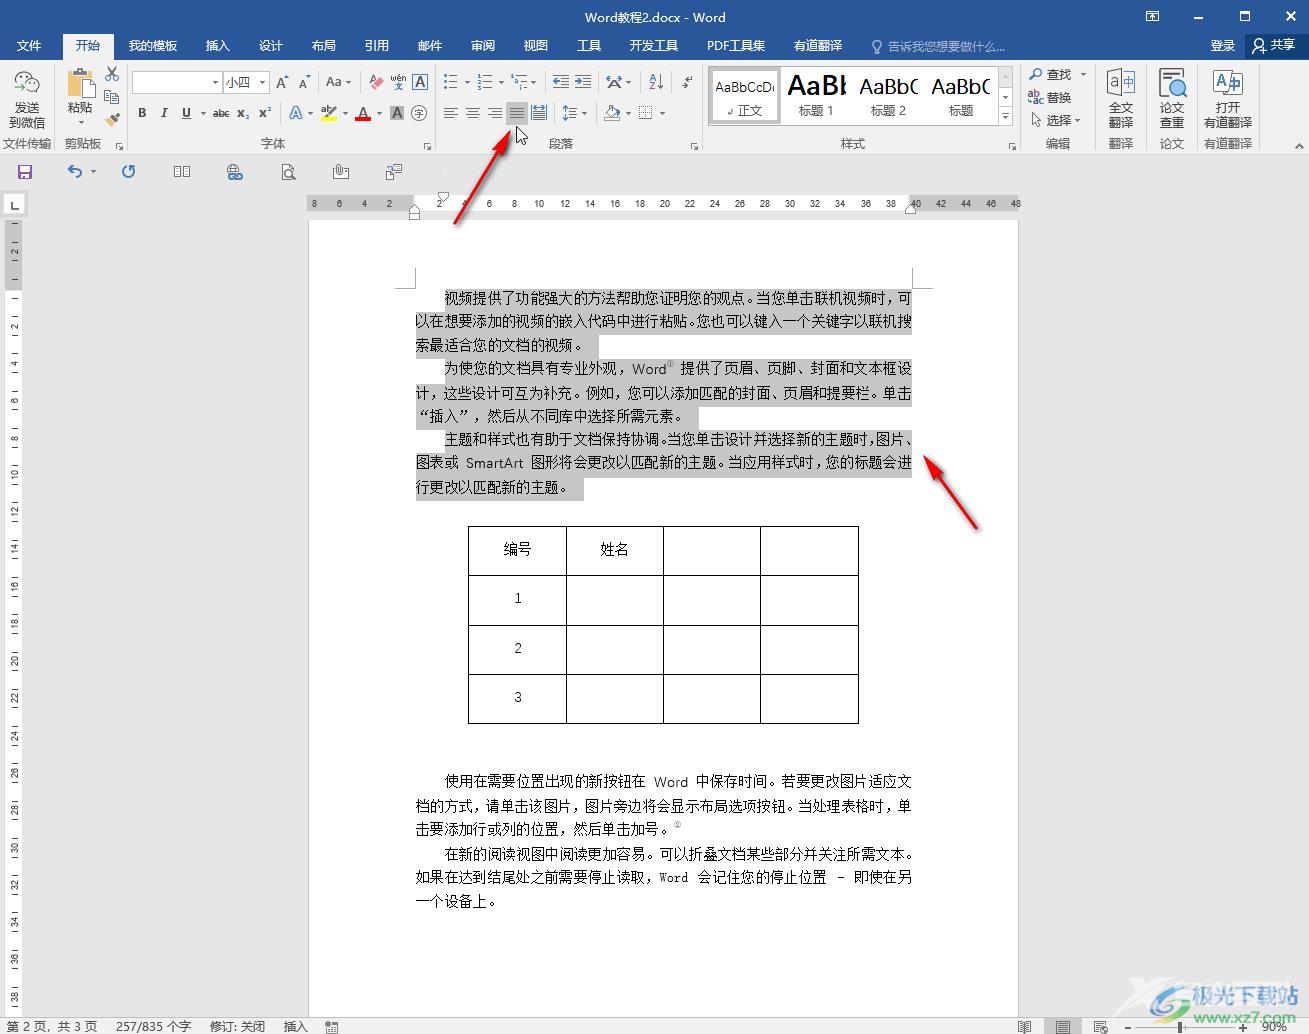Apply the 标题 2 style
The image size is (1309, 1034).
pyautogui.click(x=888, y=96)
